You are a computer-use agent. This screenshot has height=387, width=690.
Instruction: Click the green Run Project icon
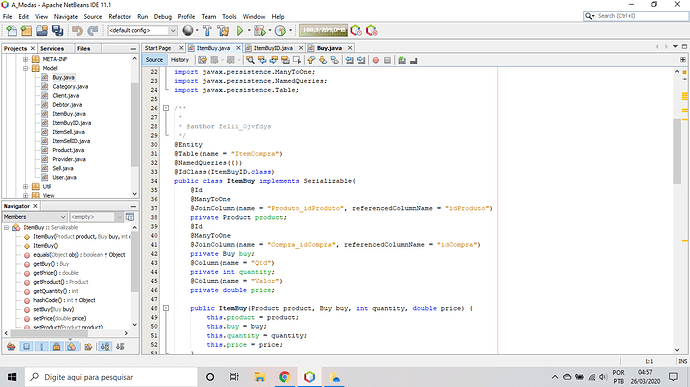[x=240, y=31]
